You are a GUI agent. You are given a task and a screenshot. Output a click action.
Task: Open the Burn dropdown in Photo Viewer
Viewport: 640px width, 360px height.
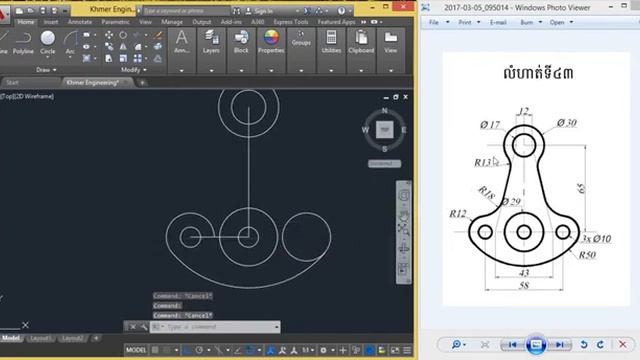coord(531,22)
